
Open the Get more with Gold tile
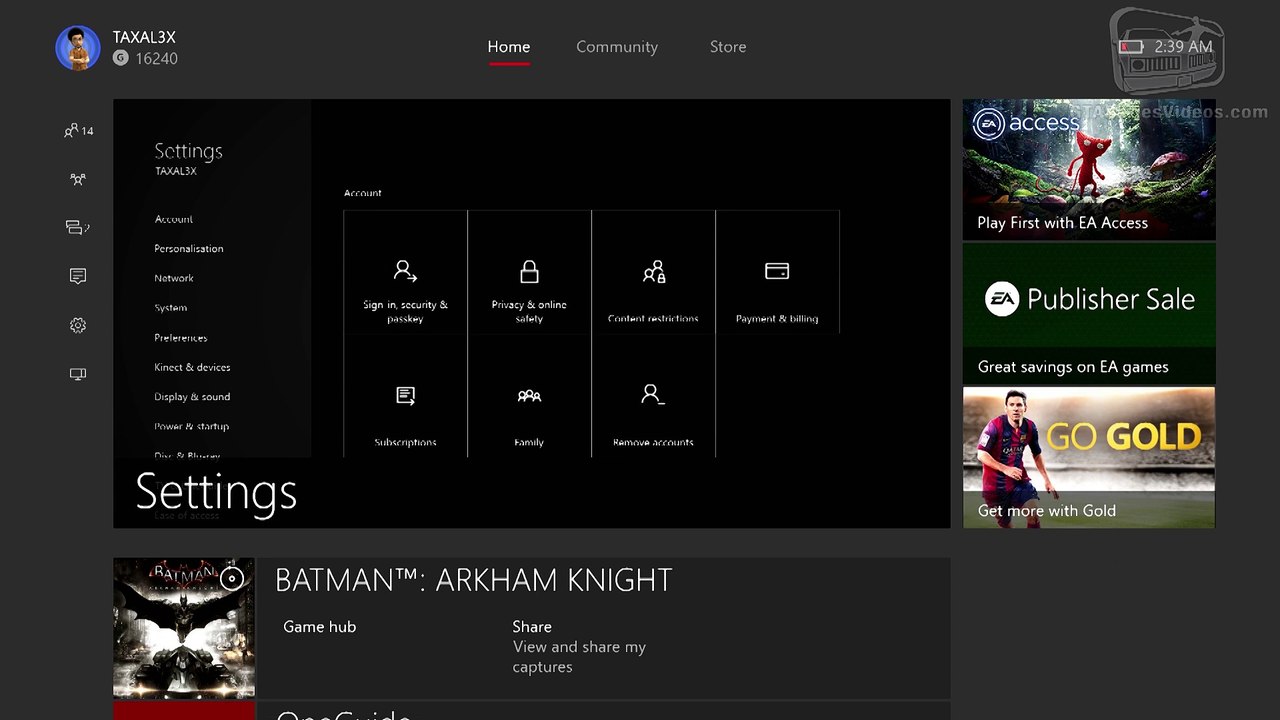coord(1089,458)
